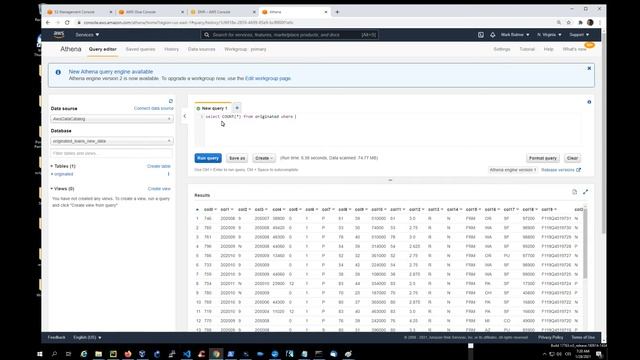The width and height of the screenshot is (640, 360).
Task: Open the English (US) language dropdown
Action: (87, 338)
